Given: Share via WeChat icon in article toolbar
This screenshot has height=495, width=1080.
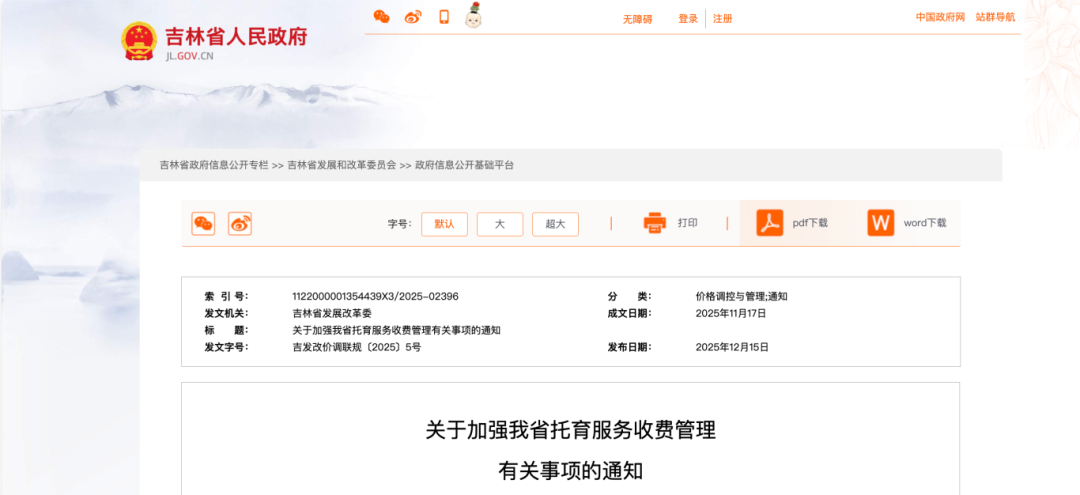Looking at the screenshot, I should pos(203,224).
